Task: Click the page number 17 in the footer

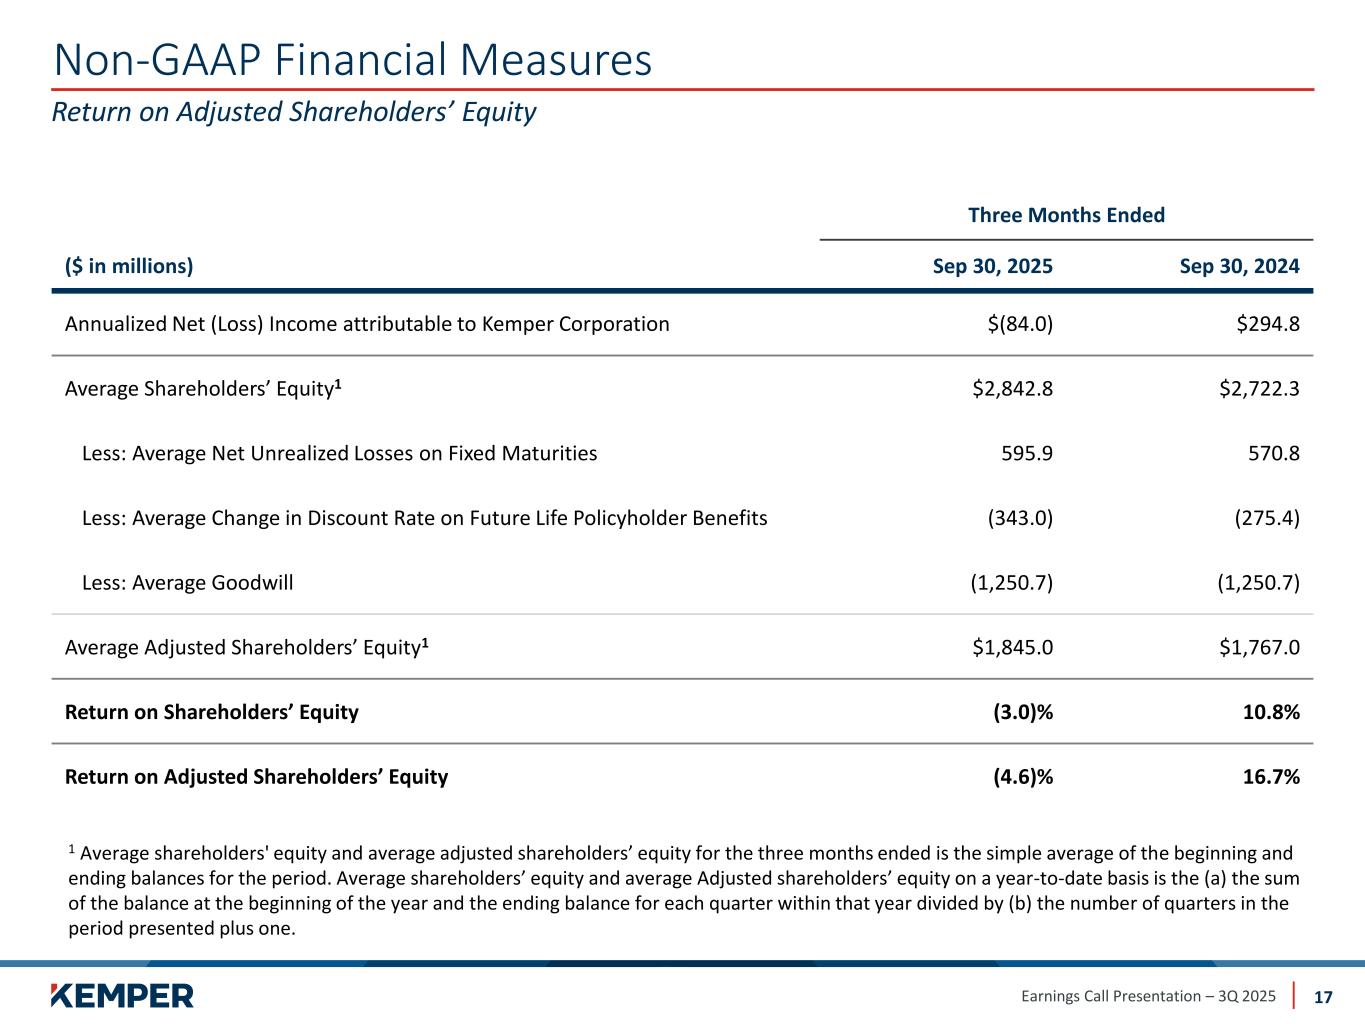Action: (x=1323, y=996)
